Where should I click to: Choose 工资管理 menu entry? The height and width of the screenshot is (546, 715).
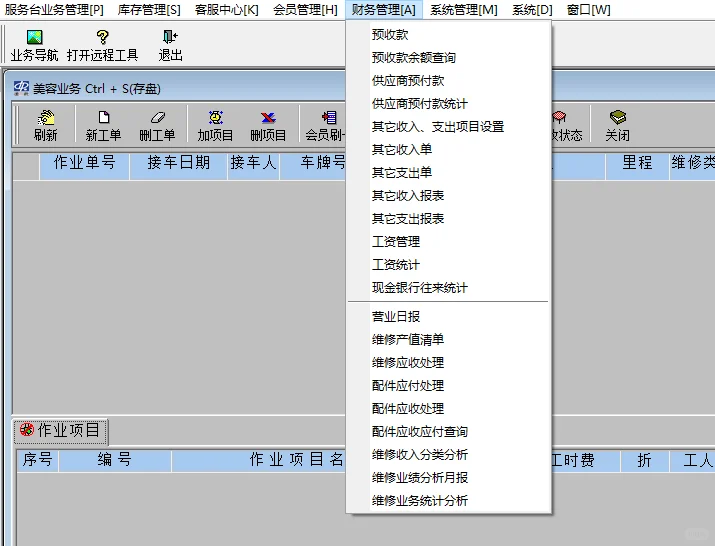coord(449,242)
